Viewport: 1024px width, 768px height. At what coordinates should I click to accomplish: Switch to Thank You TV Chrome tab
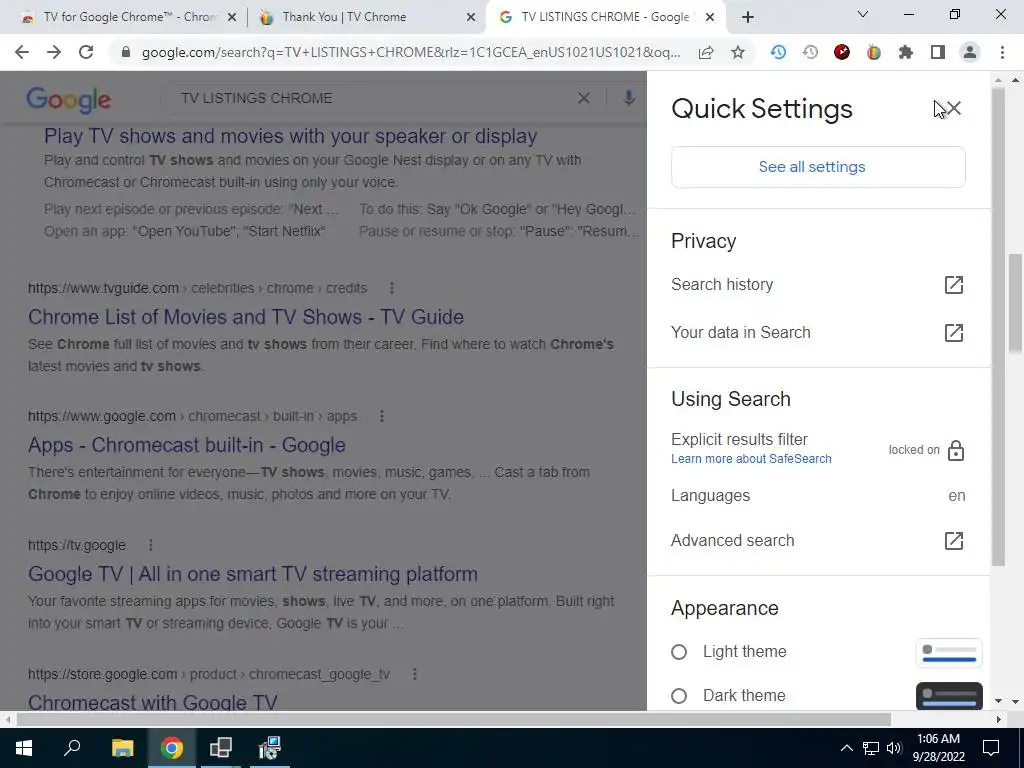(x=366, y=17)
